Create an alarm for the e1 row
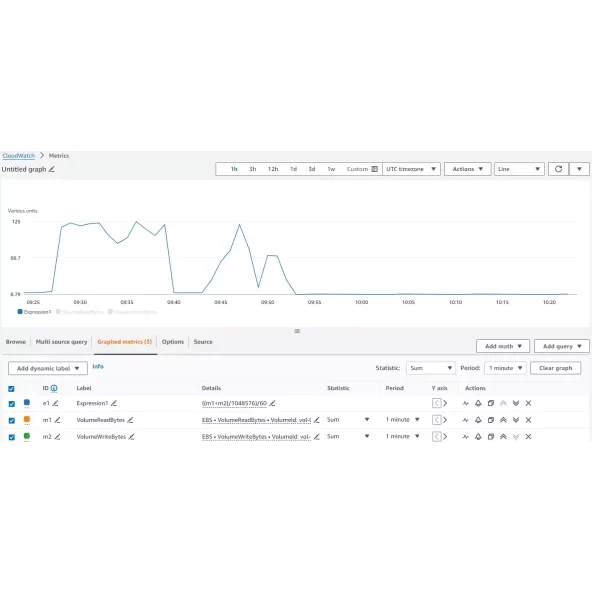 click(x=478, y=403)
